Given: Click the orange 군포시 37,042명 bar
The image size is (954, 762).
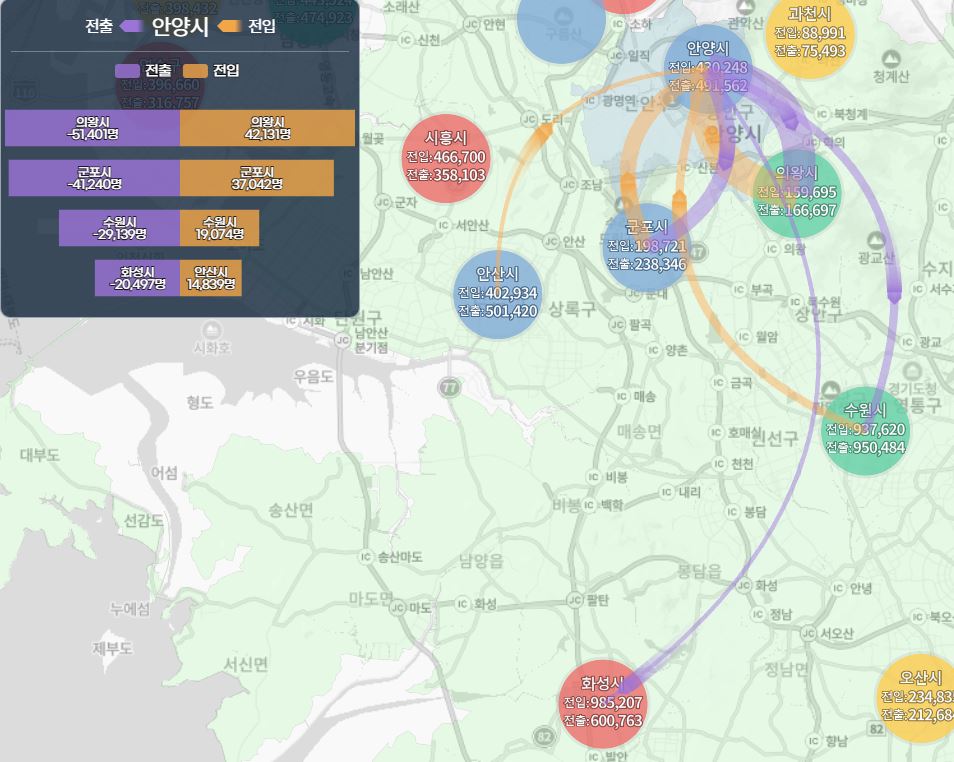Looking at the screenshot, I should tap(257, 178).
